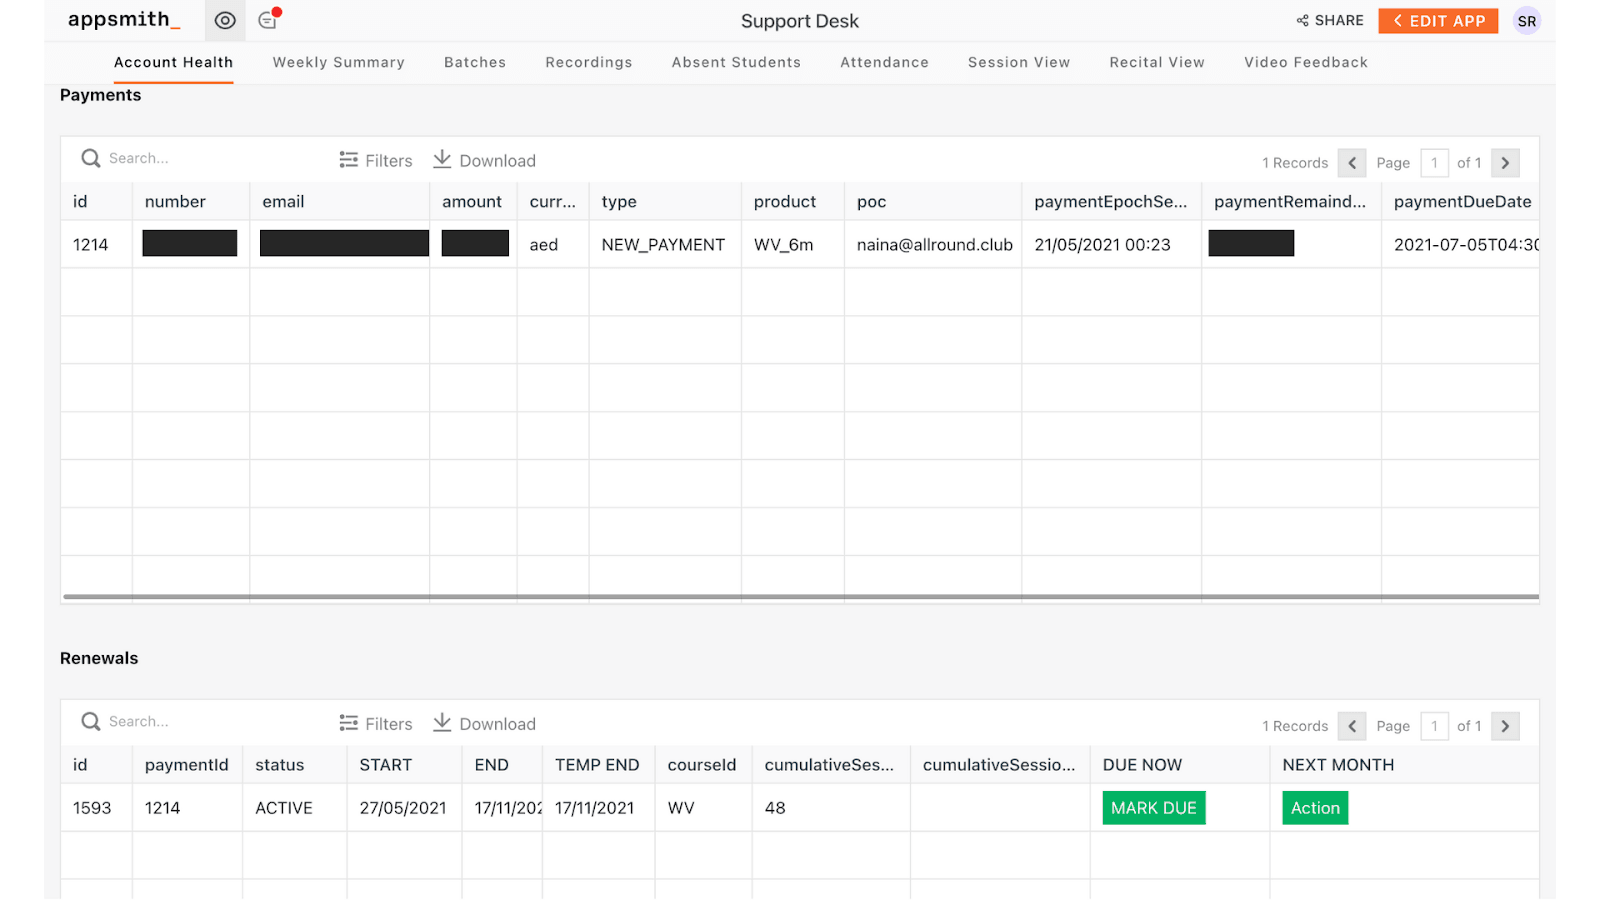Viewport: 1600px width, 900px height.
Task: Open the comments icon with red dot
Action: point(267,20)
